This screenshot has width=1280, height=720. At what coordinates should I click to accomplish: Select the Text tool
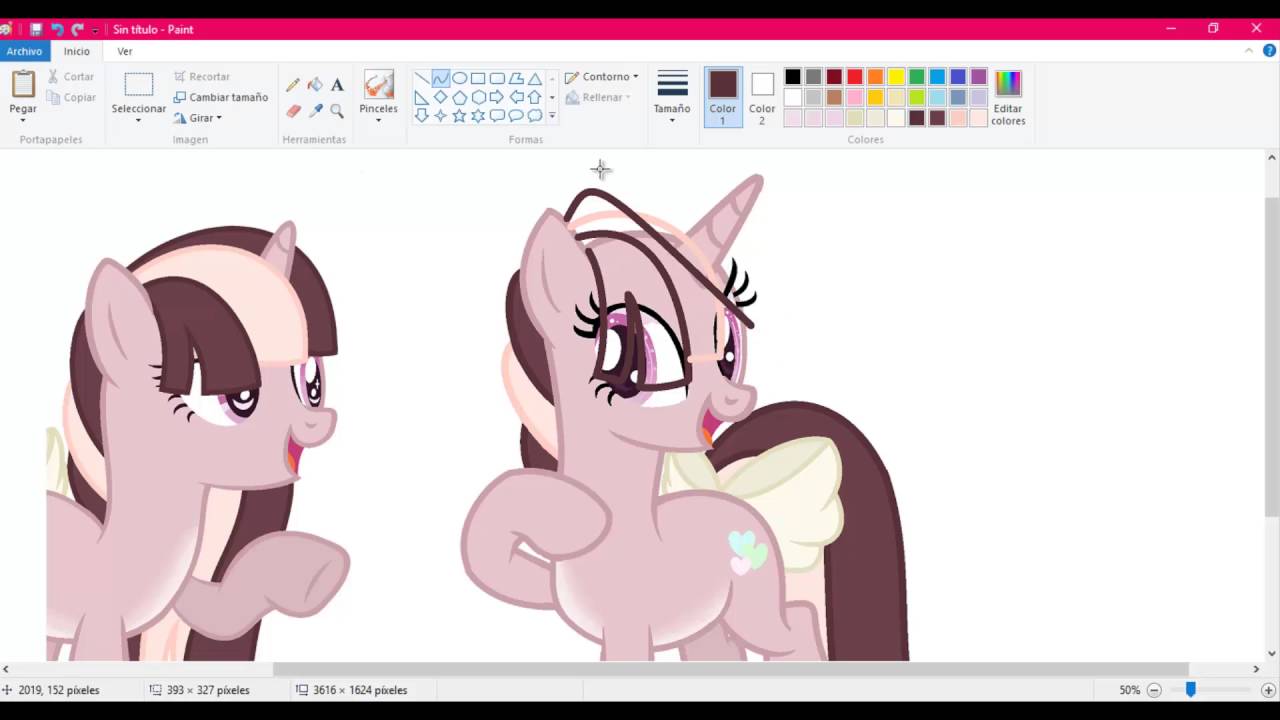click(337, 85)
